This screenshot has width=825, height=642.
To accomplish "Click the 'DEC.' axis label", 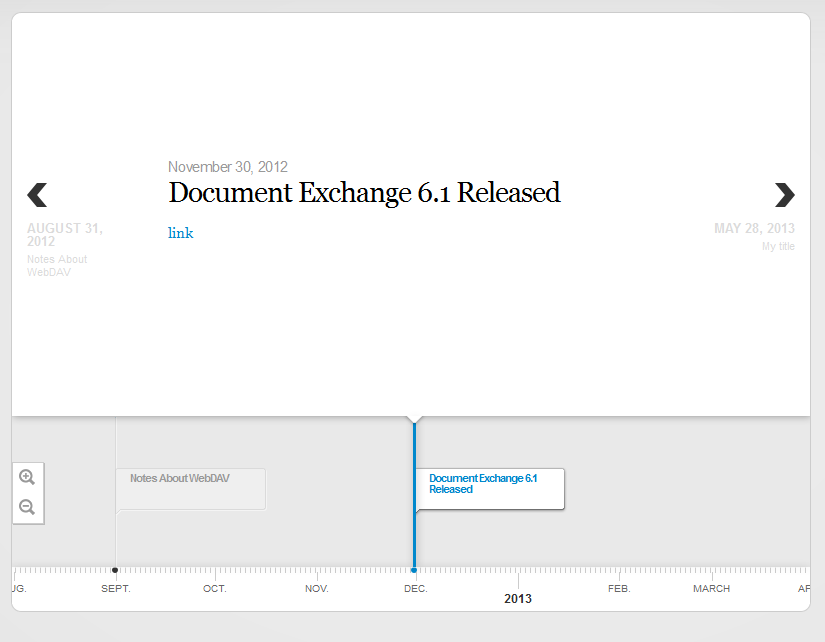I will point(416,589).
